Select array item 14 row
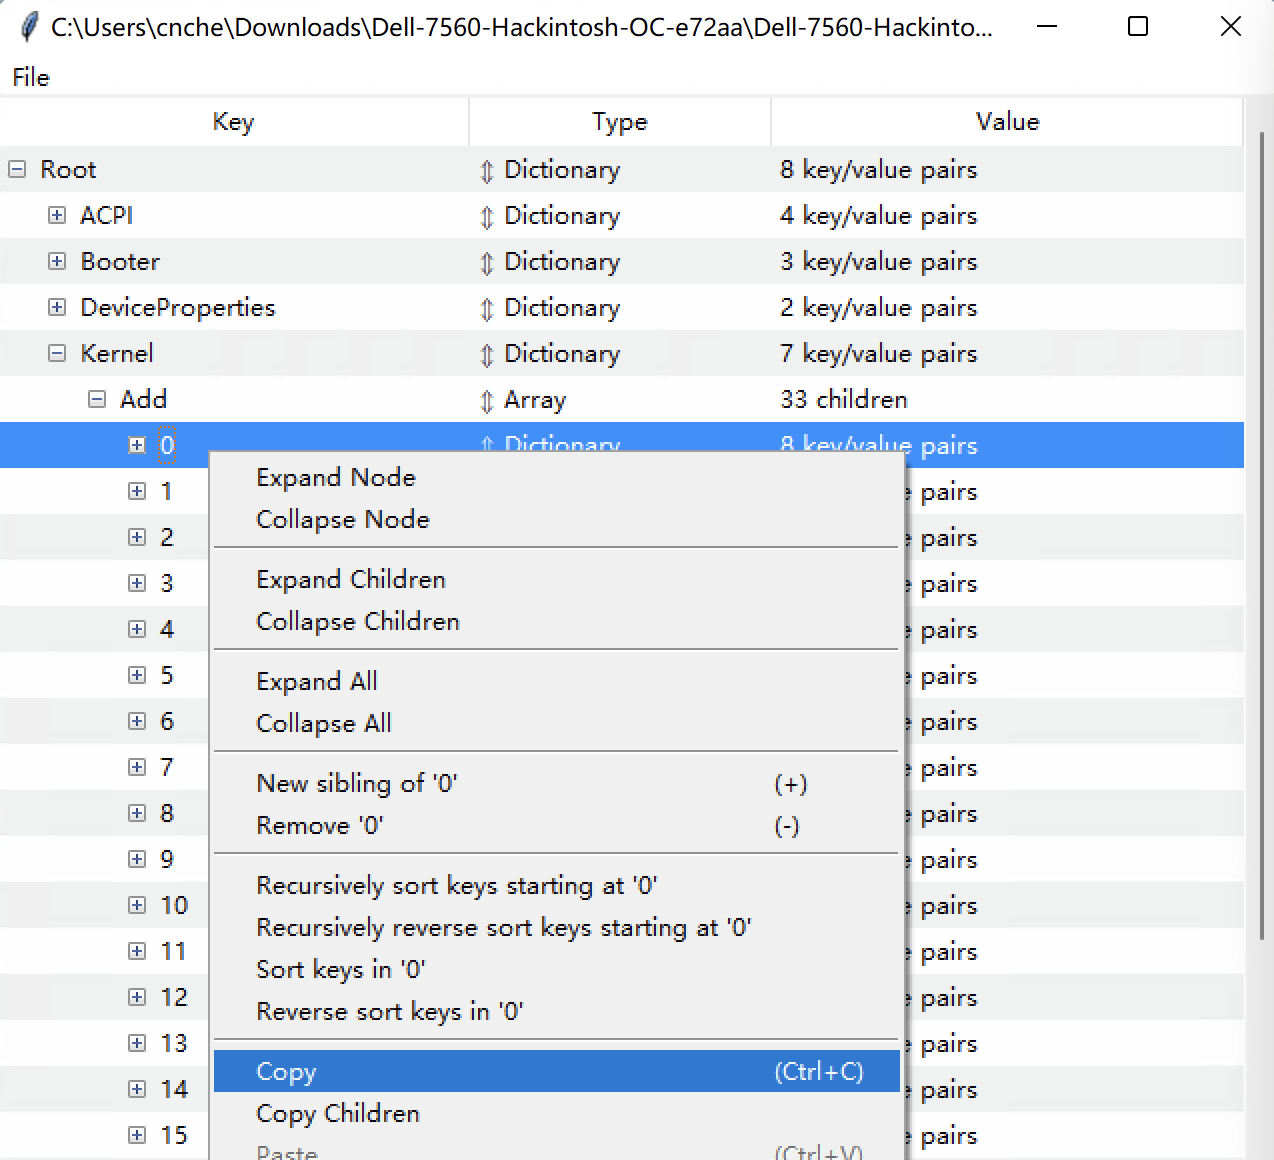Screen dimensions: 1274x1160 [174, 1089]
